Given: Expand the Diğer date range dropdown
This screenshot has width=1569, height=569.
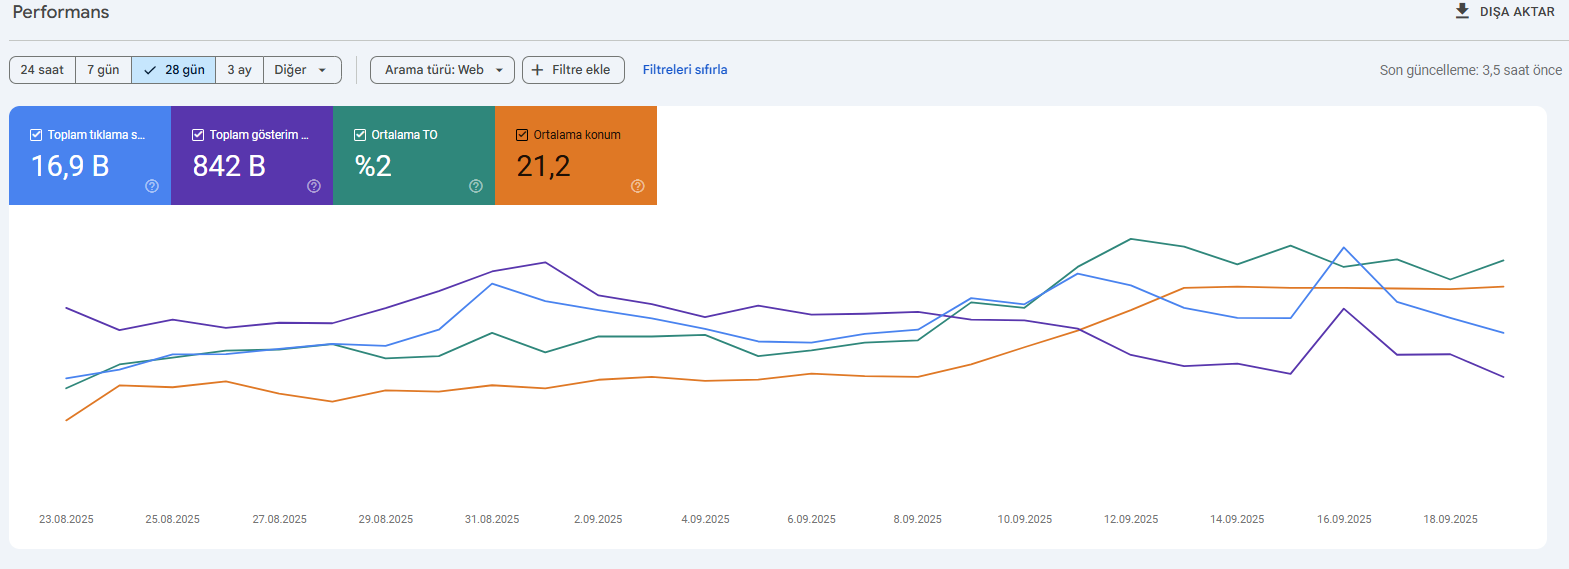Looking at the screenshot, I should [301, 70].
